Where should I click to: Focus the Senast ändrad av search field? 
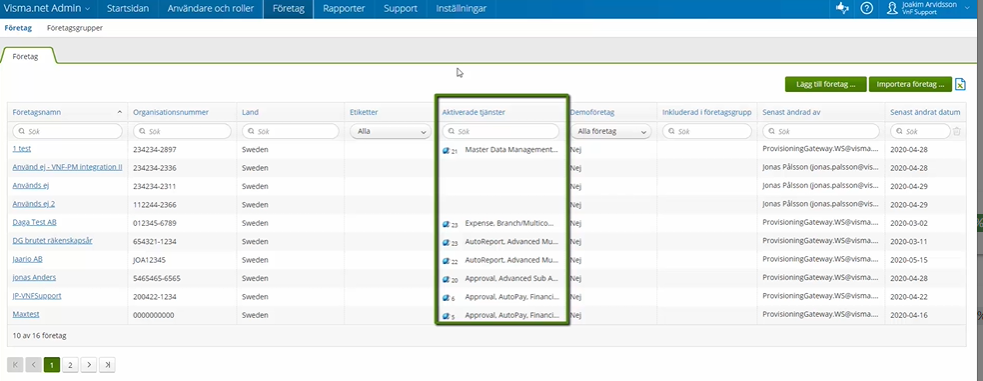click(x=820, y=132)
